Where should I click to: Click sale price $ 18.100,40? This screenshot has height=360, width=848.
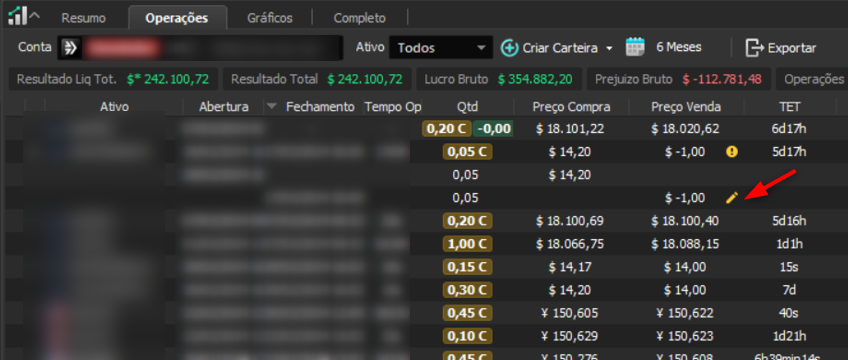click(685, 221)
